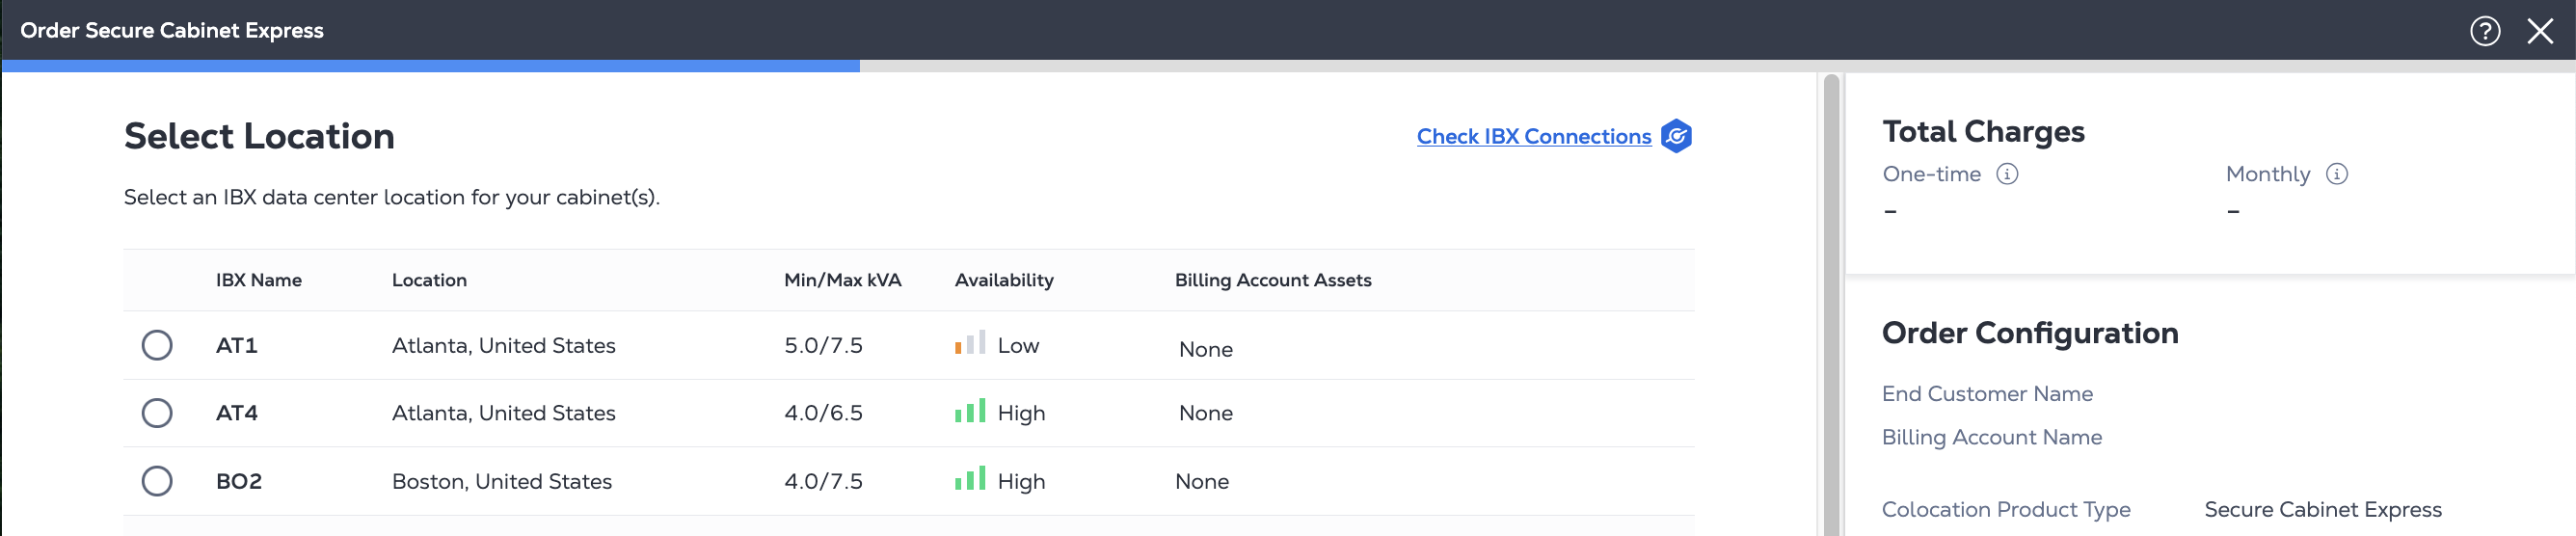Open the help question mark icon
This screenshot has width=2576, height=536.
pos(2485,31)
